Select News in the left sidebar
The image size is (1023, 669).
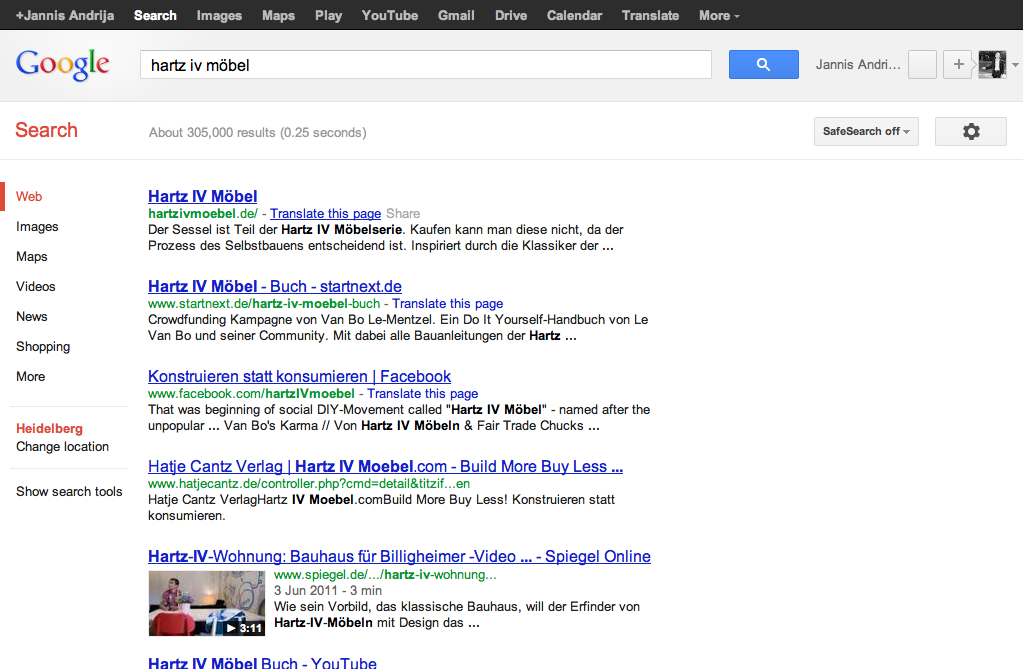click(x=32, y=317)
